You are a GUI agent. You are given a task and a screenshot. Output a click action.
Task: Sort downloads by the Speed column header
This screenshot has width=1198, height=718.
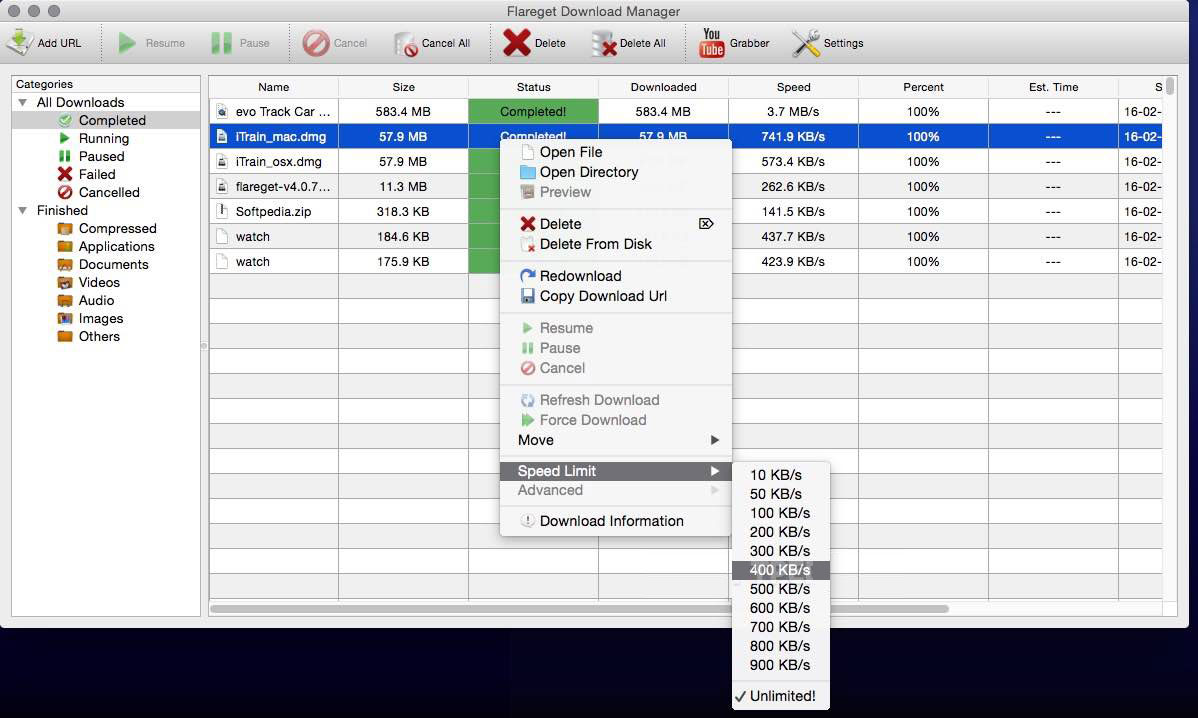[793, 87]
